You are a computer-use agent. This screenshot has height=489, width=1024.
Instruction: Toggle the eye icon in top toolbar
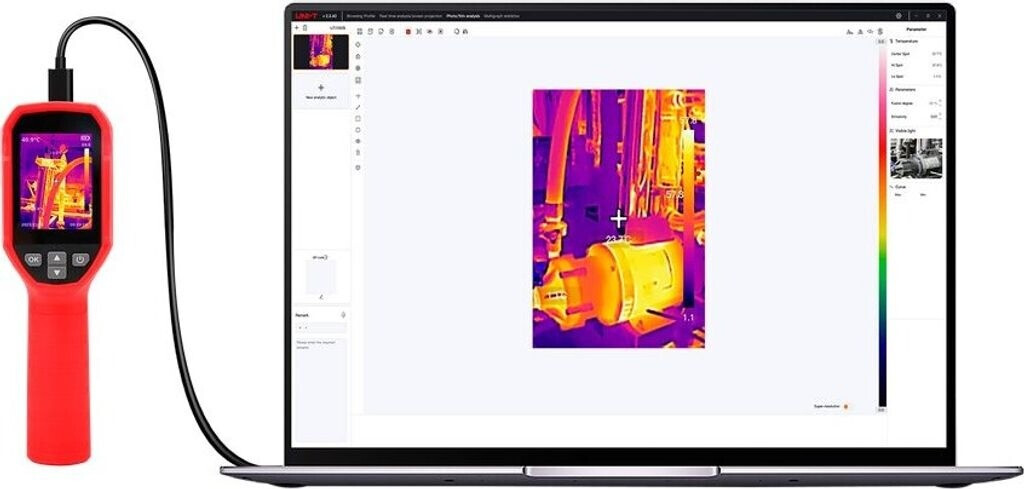pos(430,32)
